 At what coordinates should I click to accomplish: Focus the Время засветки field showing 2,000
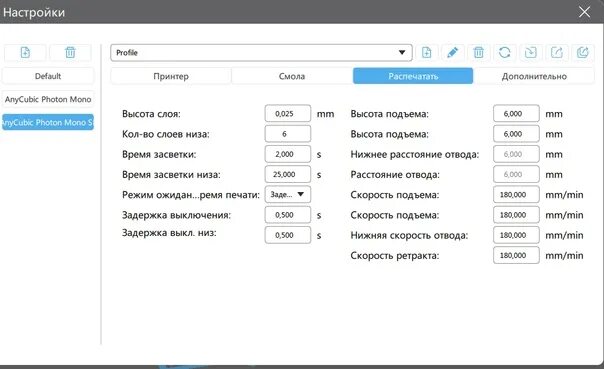pyautogui.click(x=288, y=154)
